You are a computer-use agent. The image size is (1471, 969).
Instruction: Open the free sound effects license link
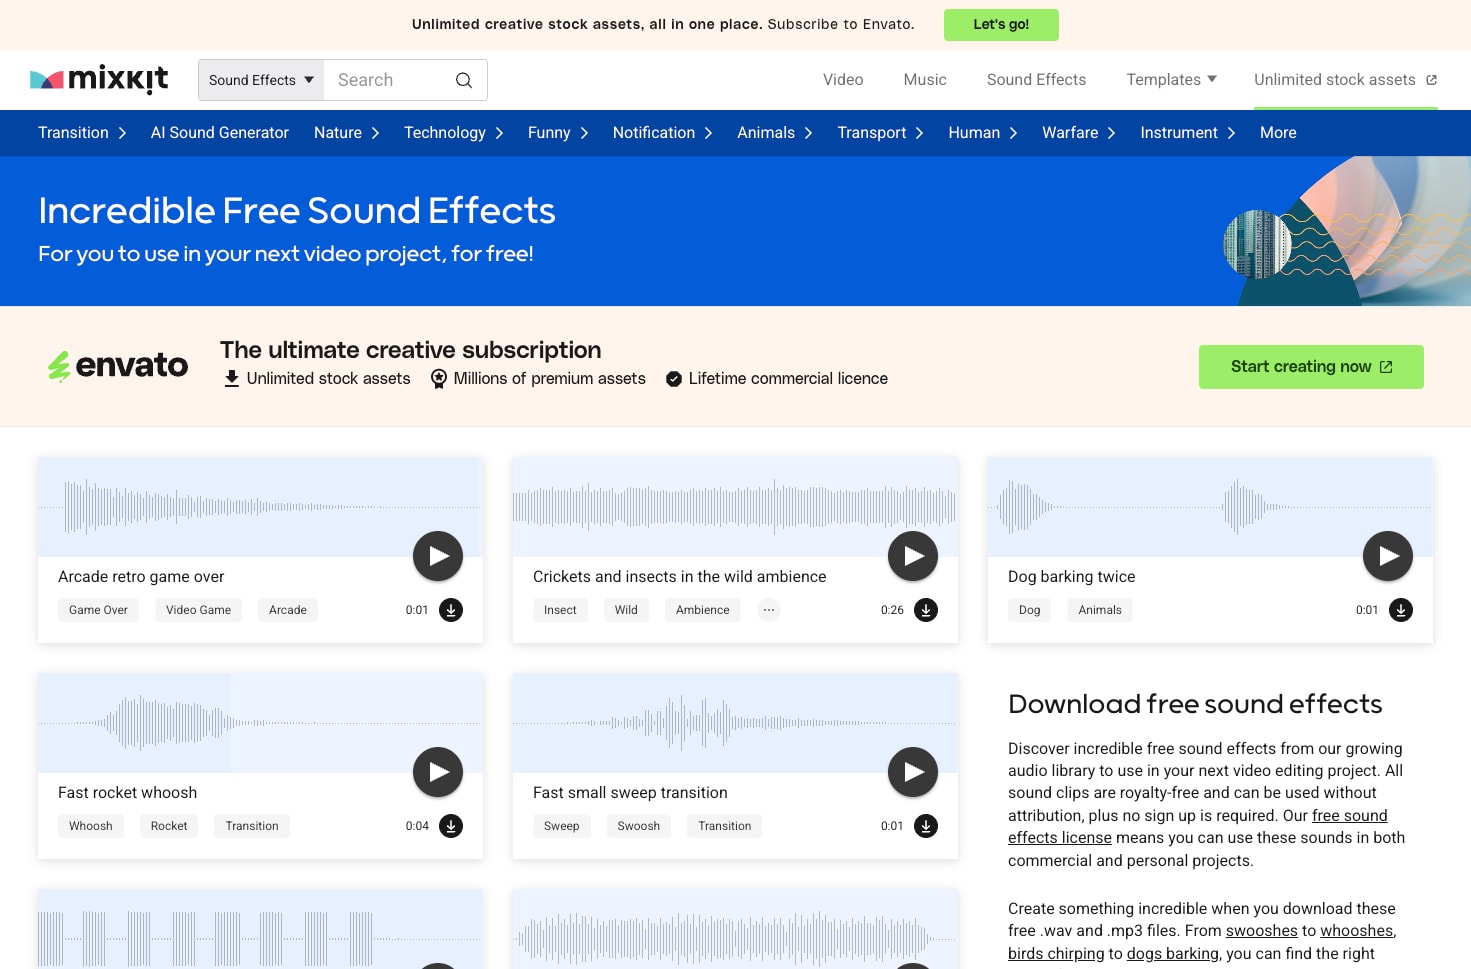[x=1198, y=827]
